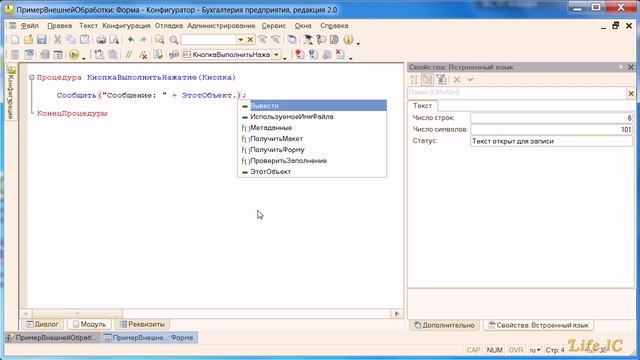Image resolution: width=640 pixels, height=360 pixels.
Task: Print with the printer icon
Action: tap(101, 40)
